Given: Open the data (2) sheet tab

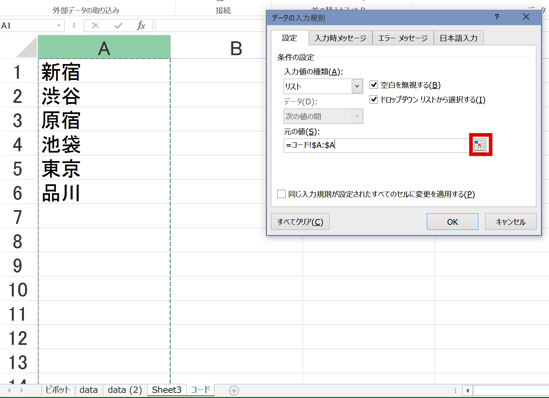Looking at the screenshot, I should pyautogui.click(x=125, y=390).
